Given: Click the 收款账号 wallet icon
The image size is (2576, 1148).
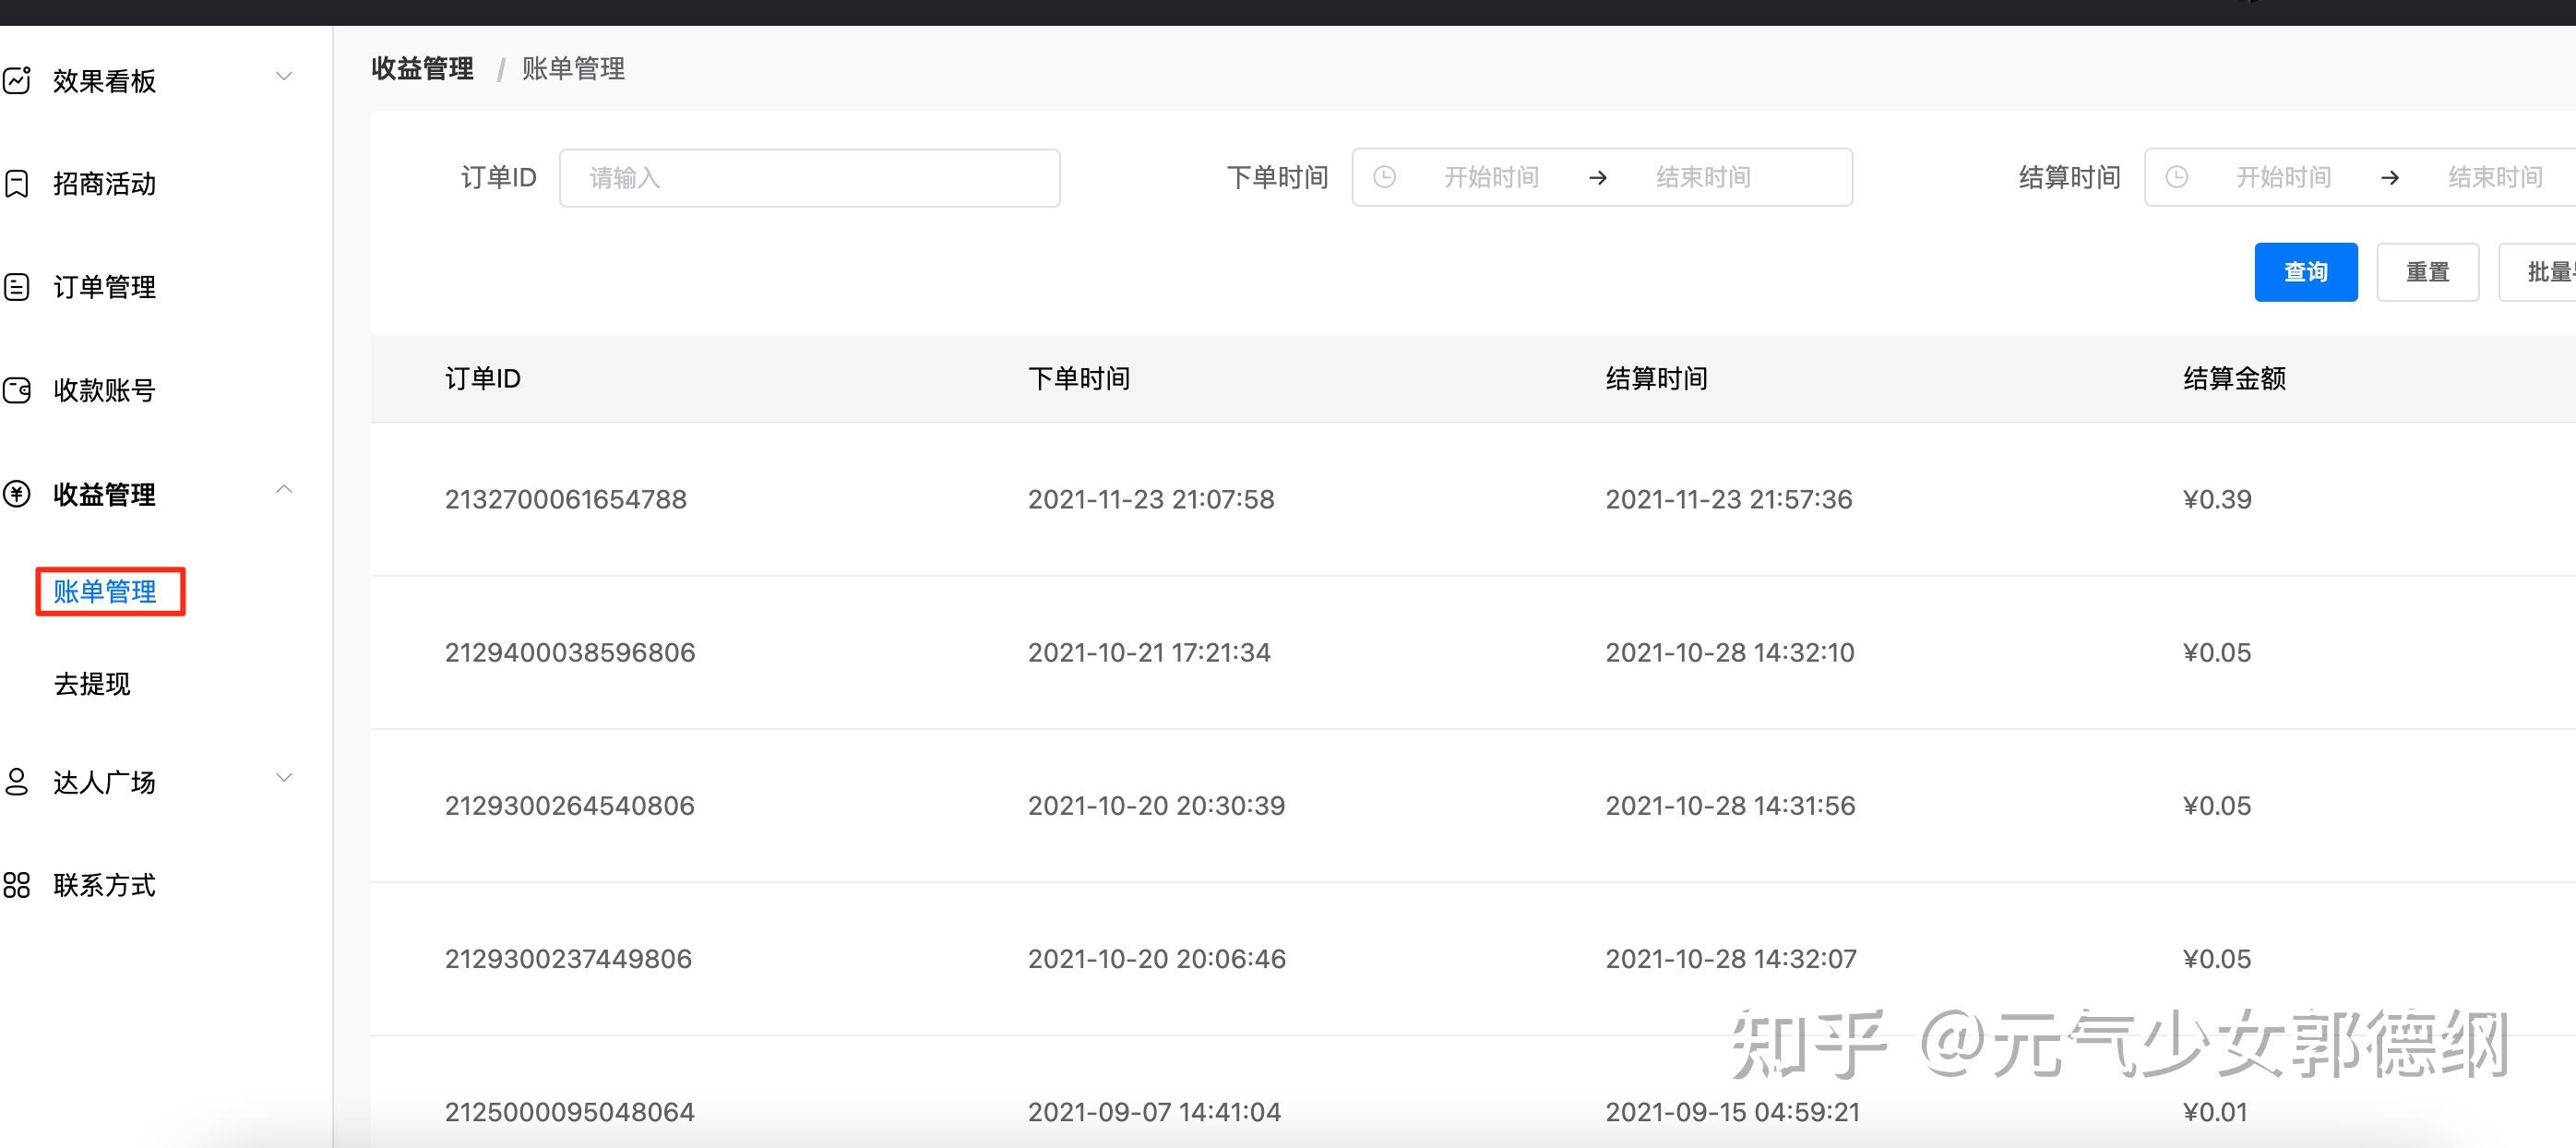Looking at the screenshot, I should click(x=17, y=390).
